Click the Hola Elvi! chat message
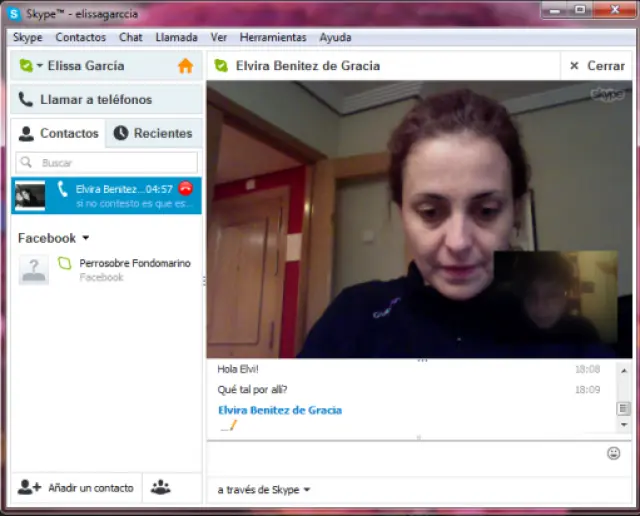 [238, 369]
